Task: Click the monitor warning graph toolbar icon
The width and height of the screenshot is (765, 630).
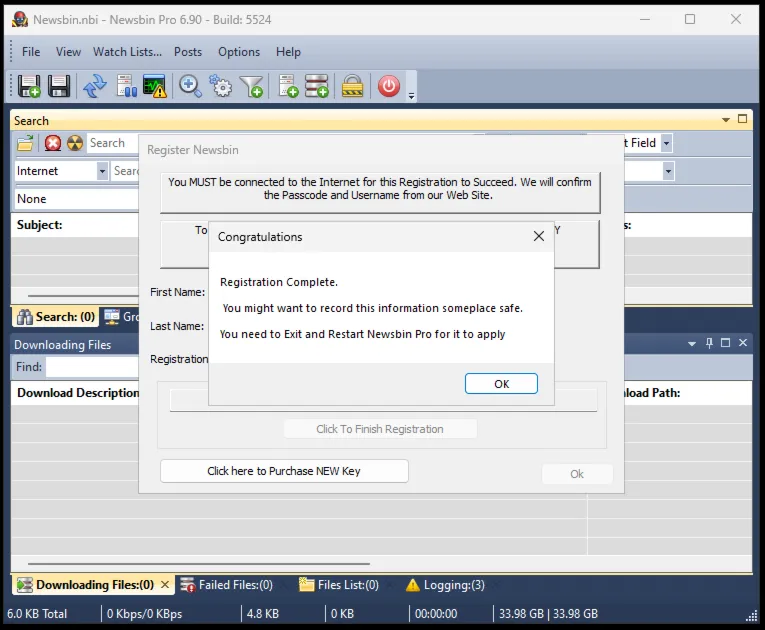Action: (155, 86)
